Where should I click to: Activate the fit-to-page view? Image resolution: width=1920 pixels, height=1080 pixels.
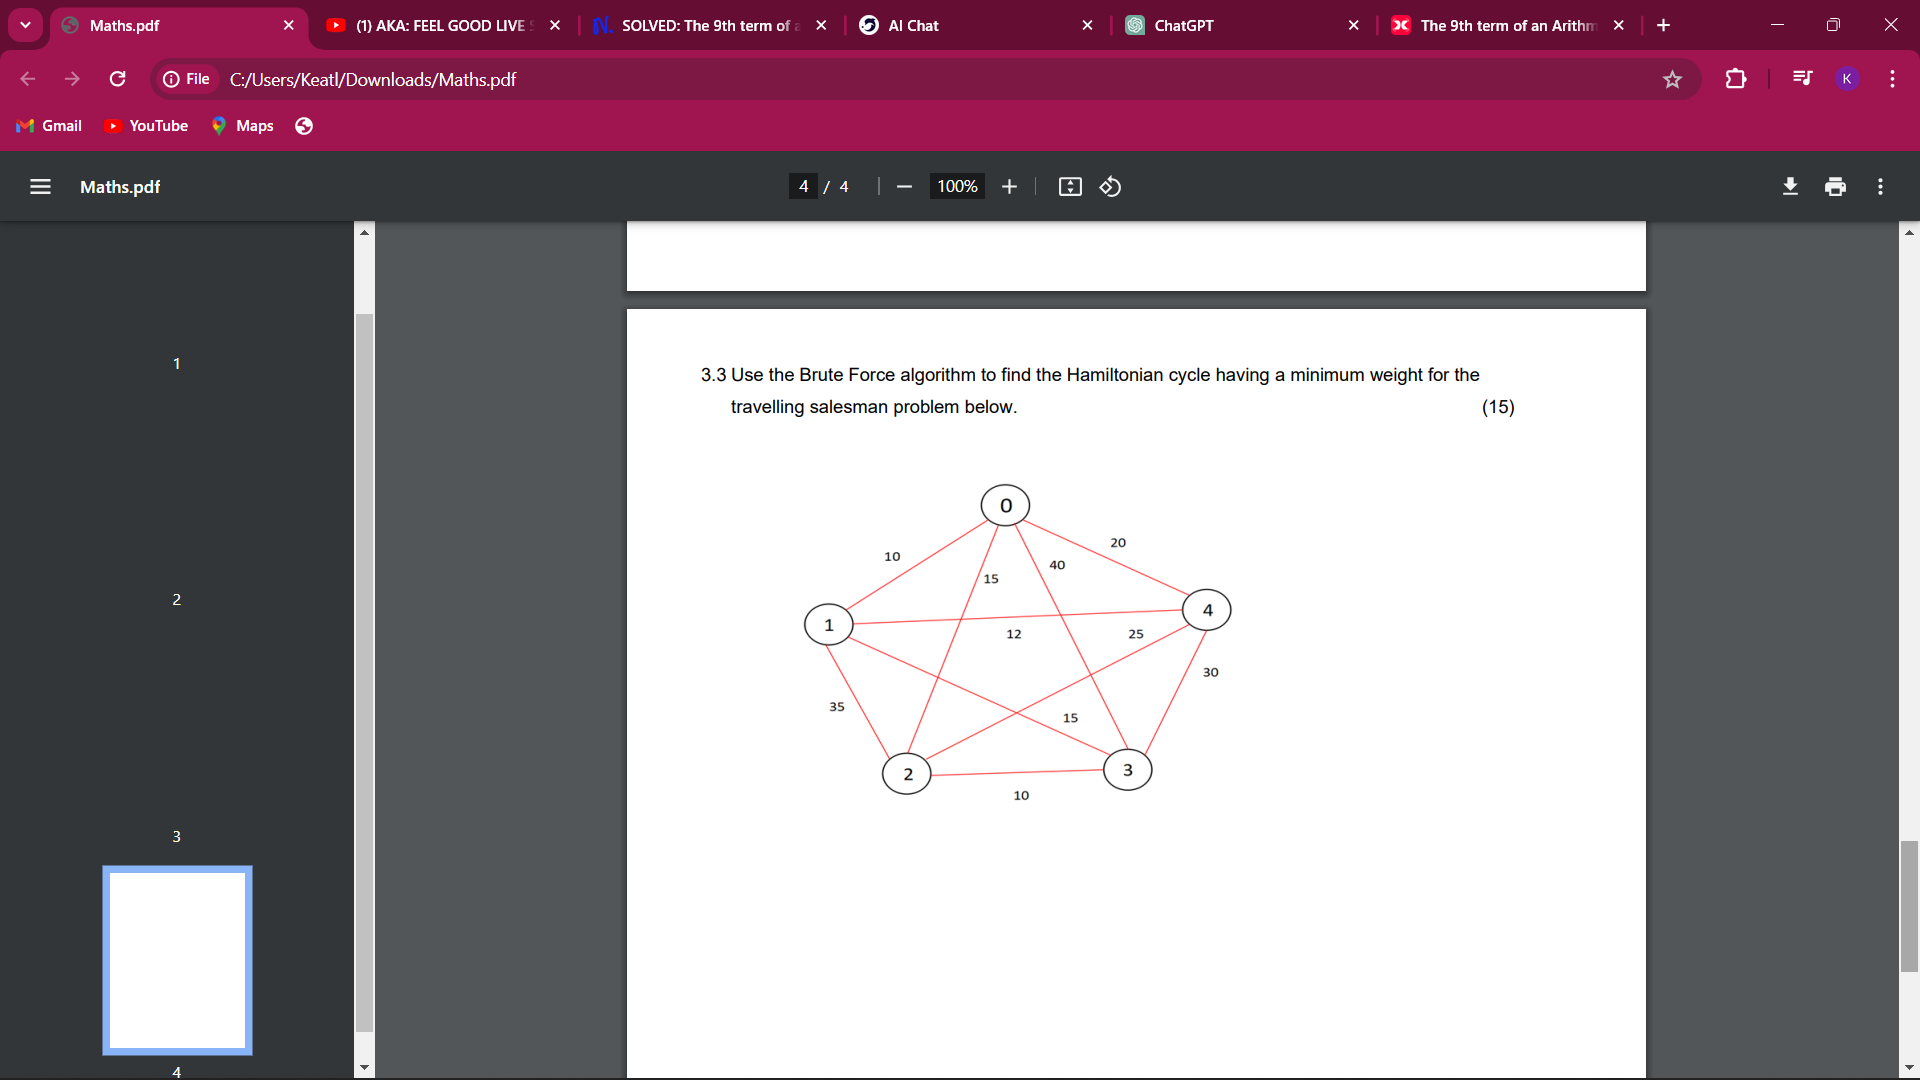1069,186
